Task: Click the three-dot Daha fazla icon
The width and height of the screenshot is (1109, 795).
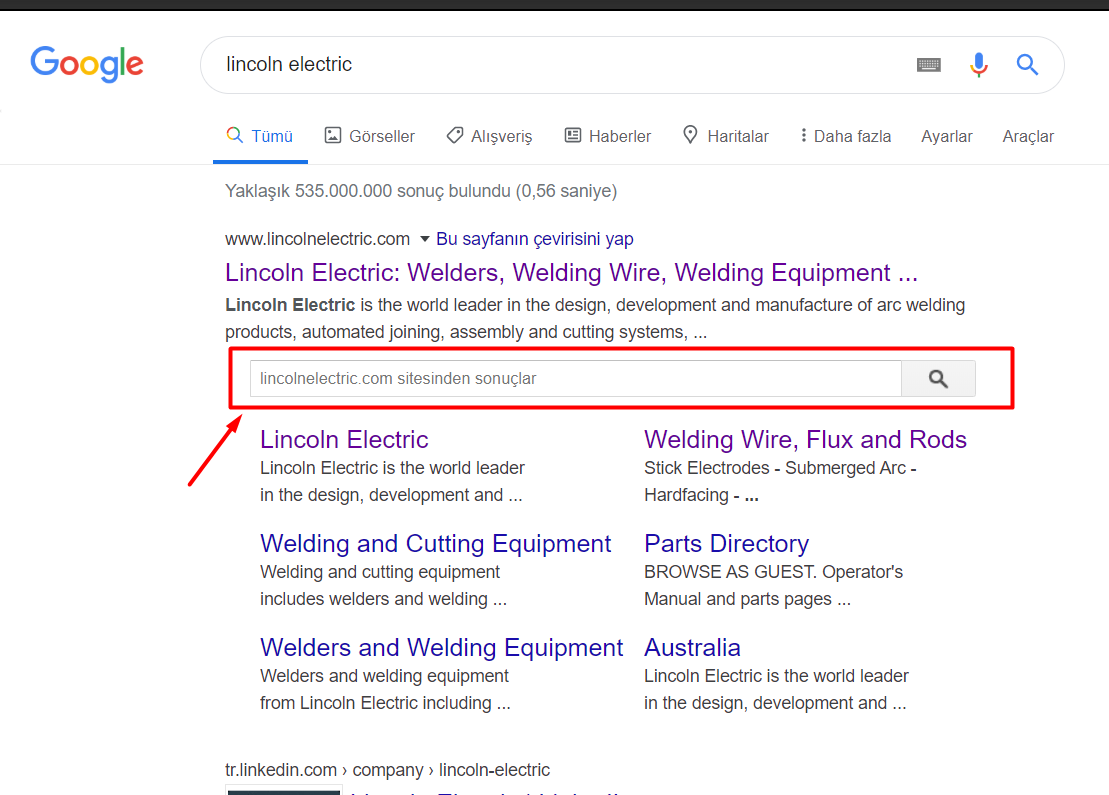Action: tap(803, 135)
